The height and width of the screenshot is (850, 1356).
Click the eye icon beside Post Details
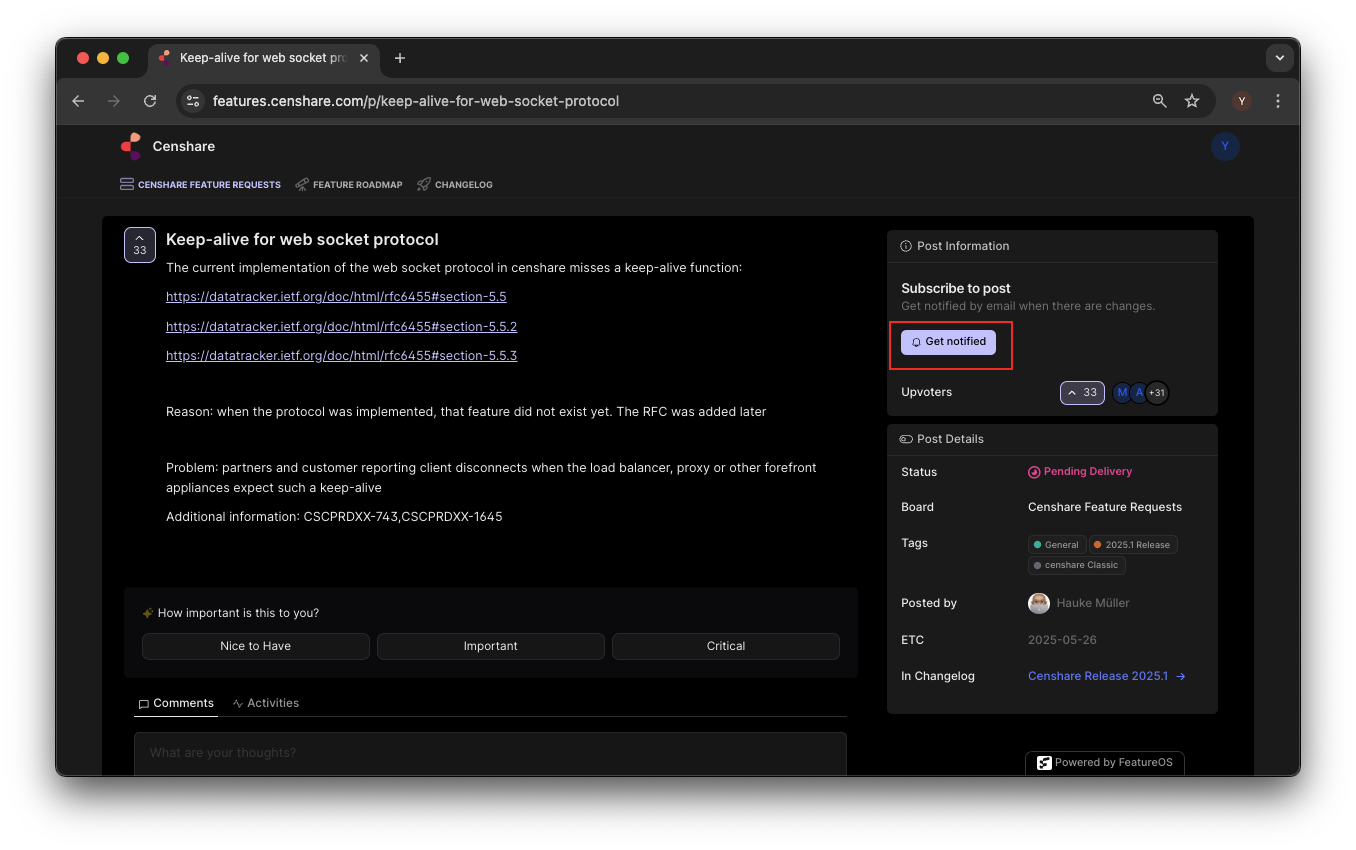click(x=905, y=439)
